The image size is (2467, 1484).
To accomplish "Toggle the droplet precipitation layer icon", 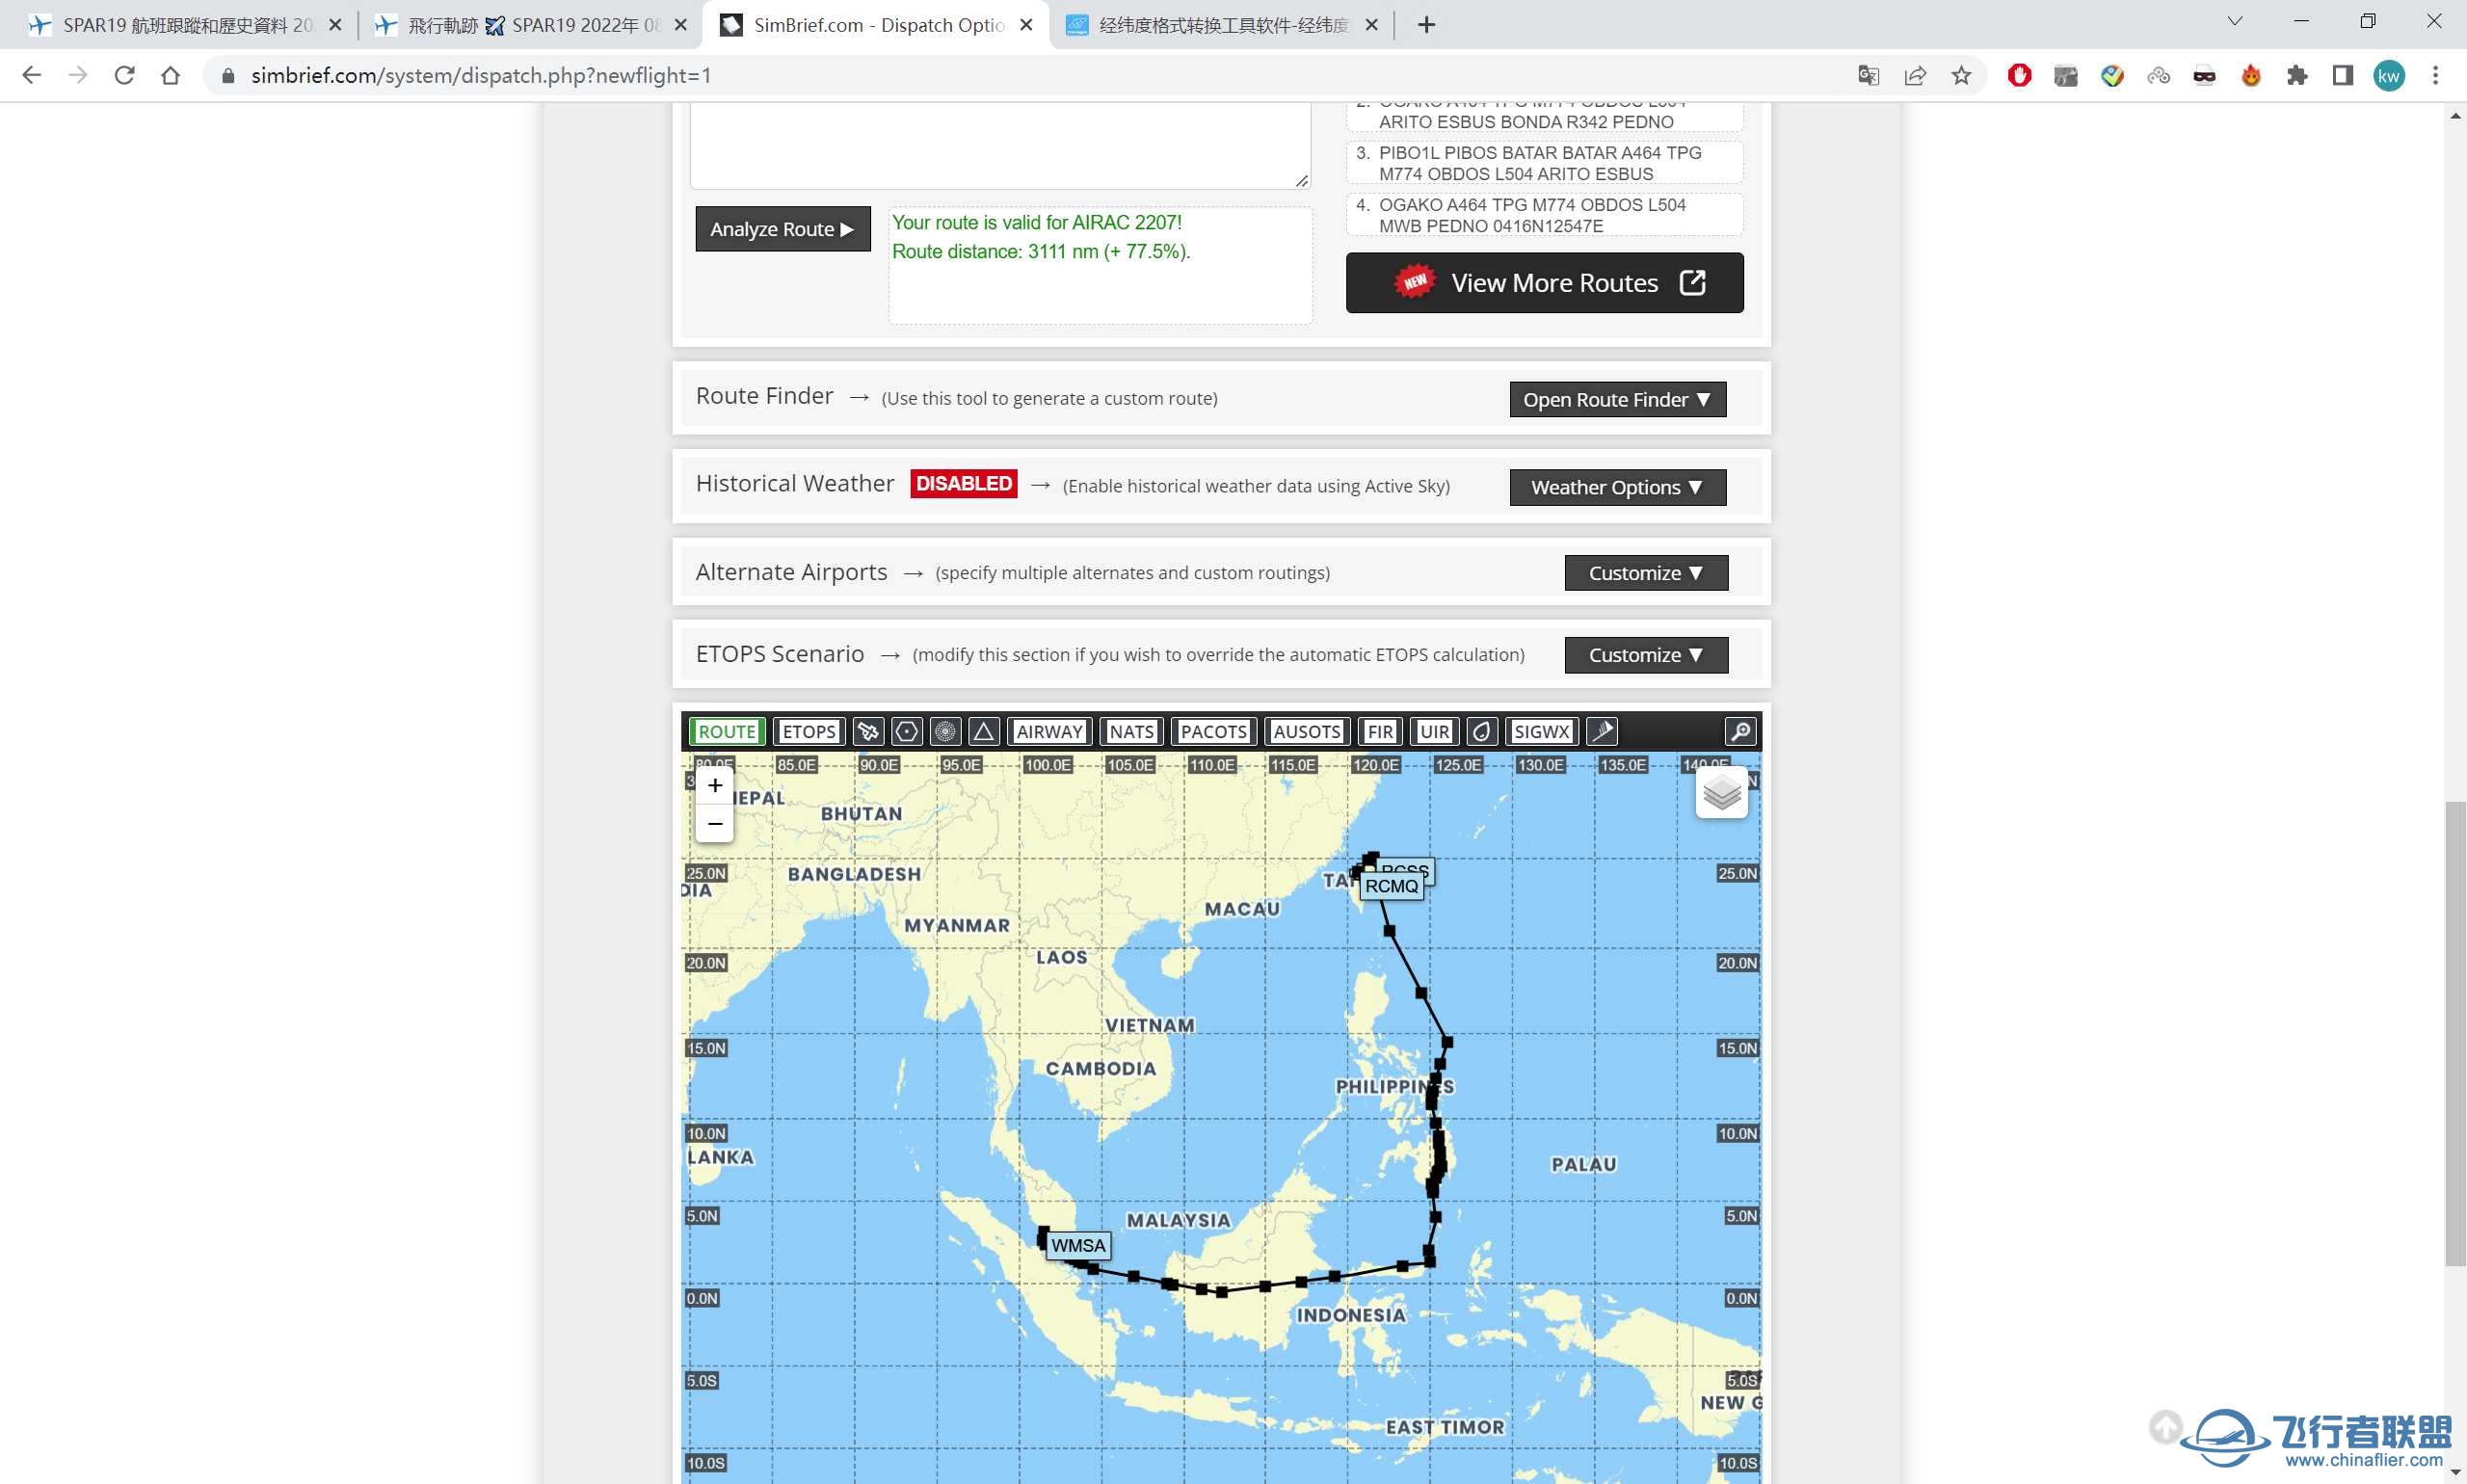I will [x=1481, y=731].
